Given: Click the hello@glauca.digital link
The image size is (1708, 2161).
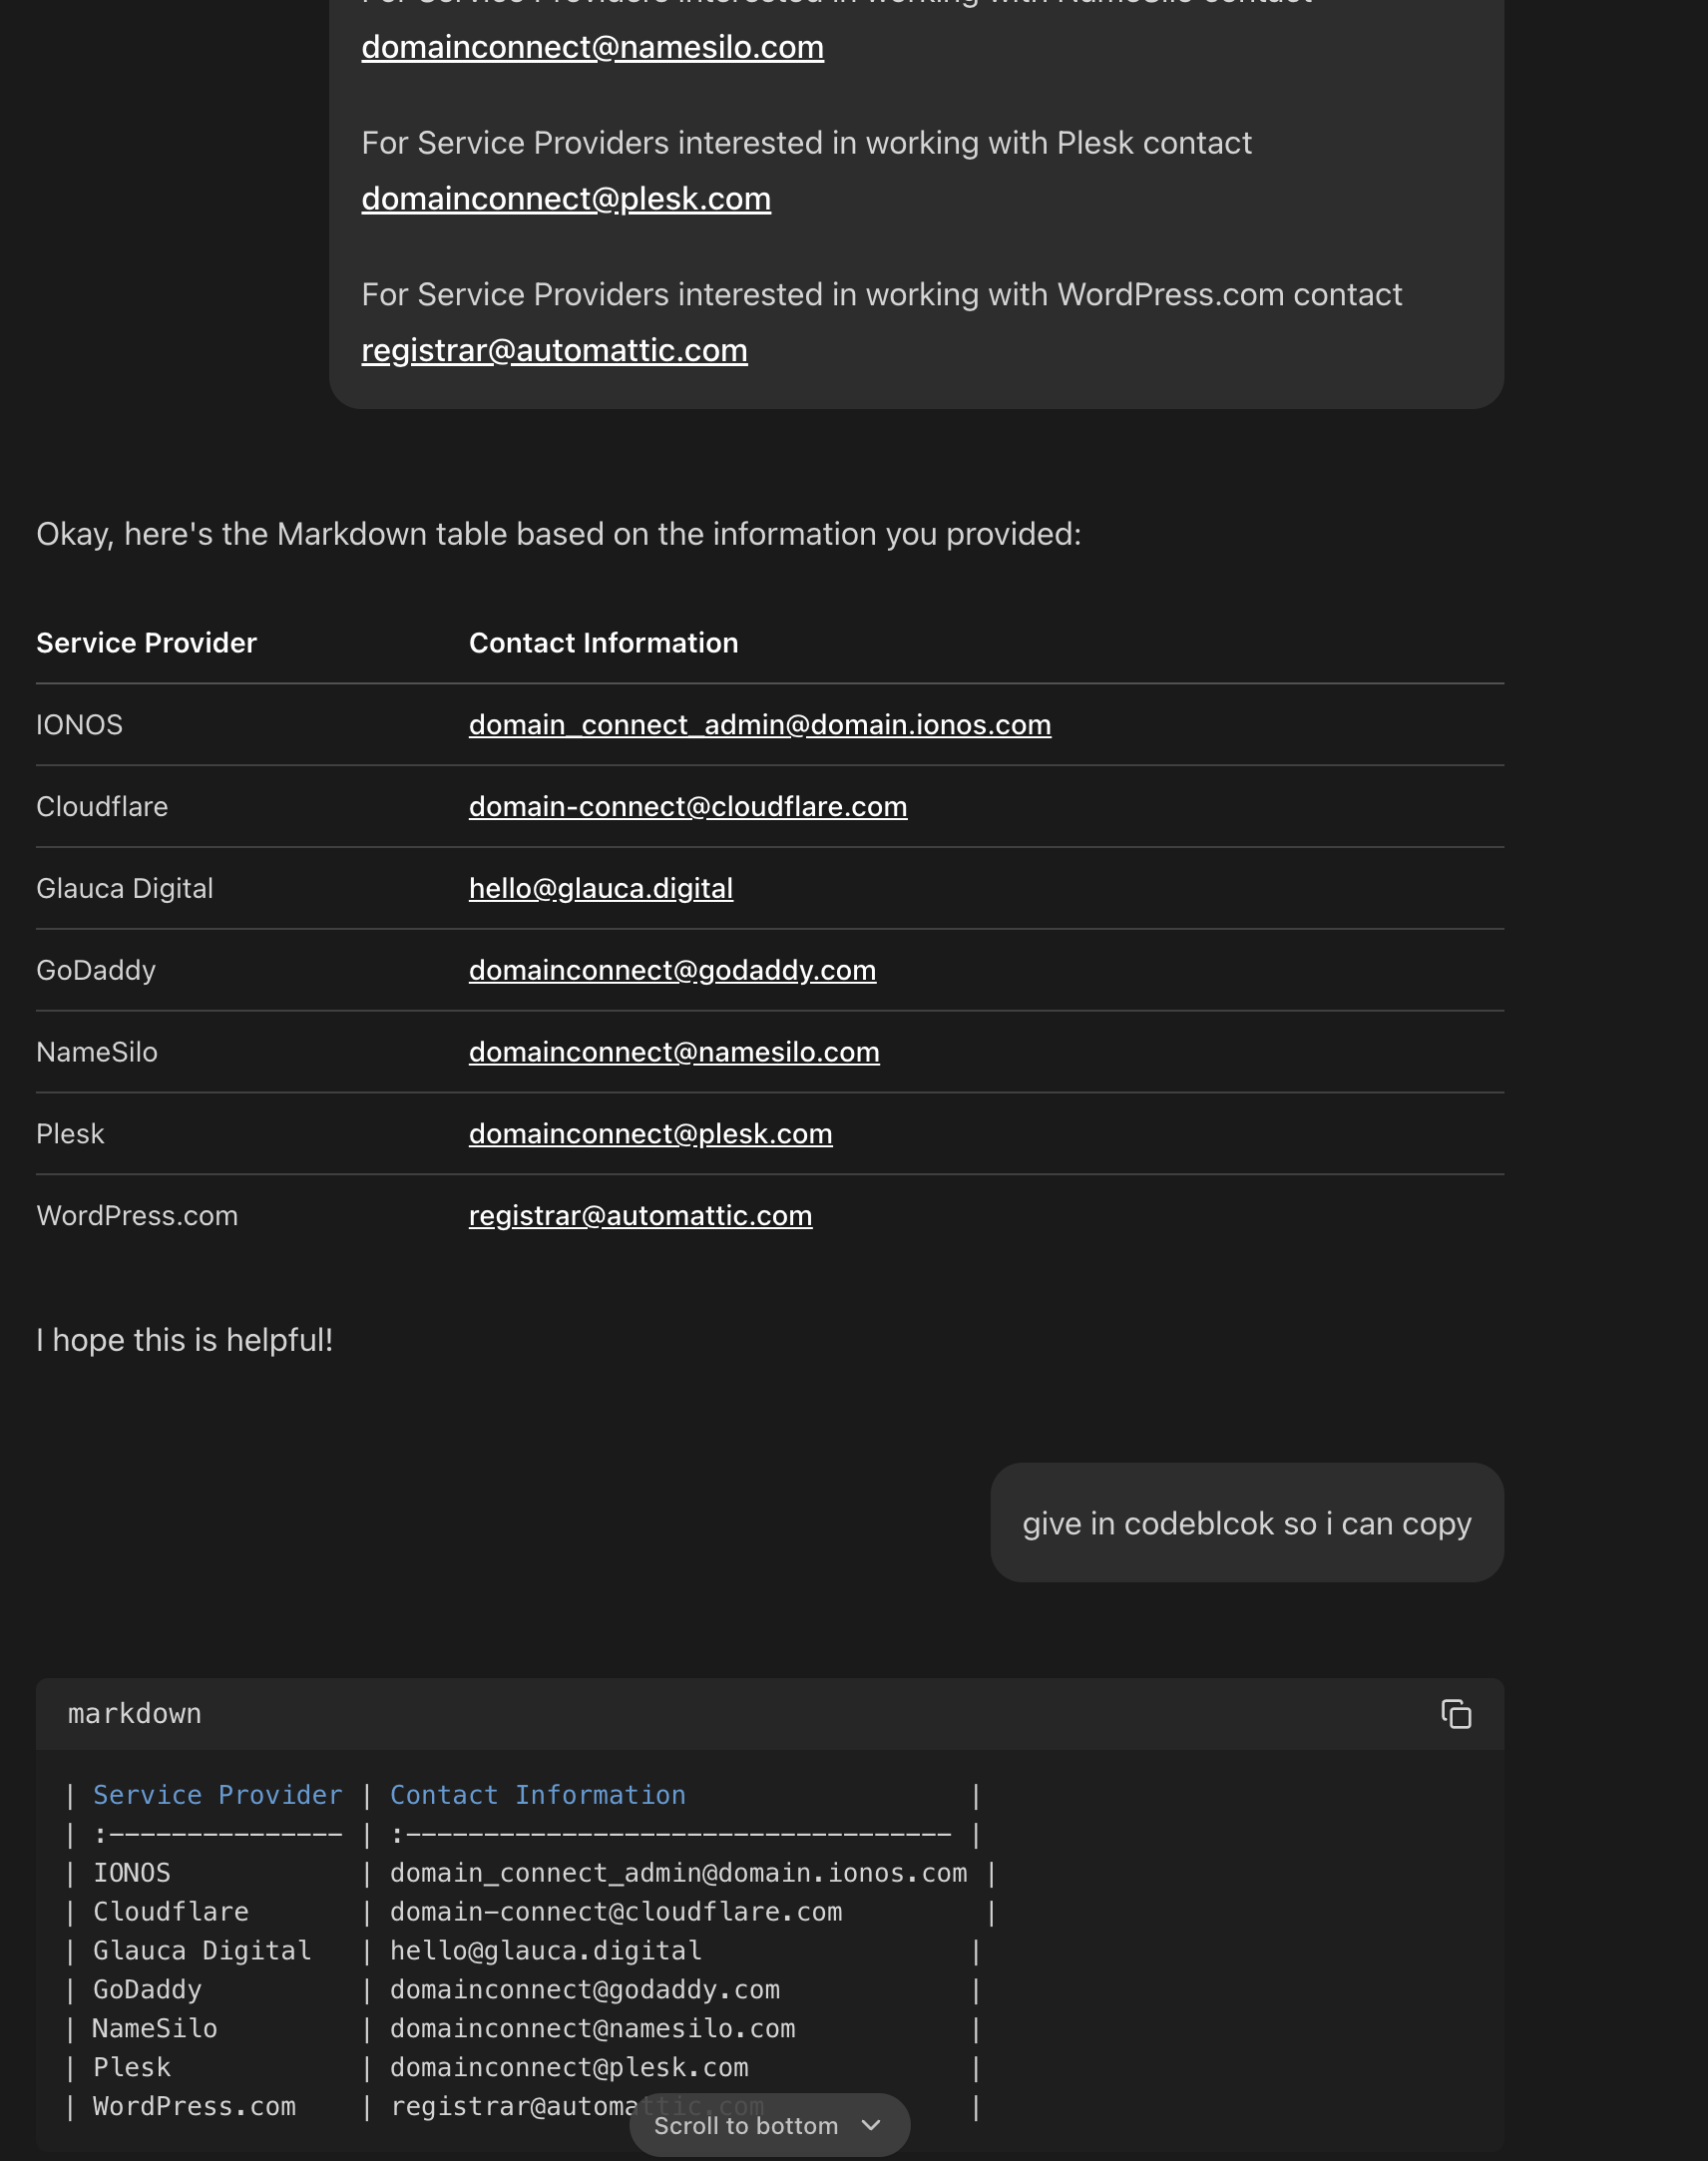Looking at the screenshot, I should 600,889.
